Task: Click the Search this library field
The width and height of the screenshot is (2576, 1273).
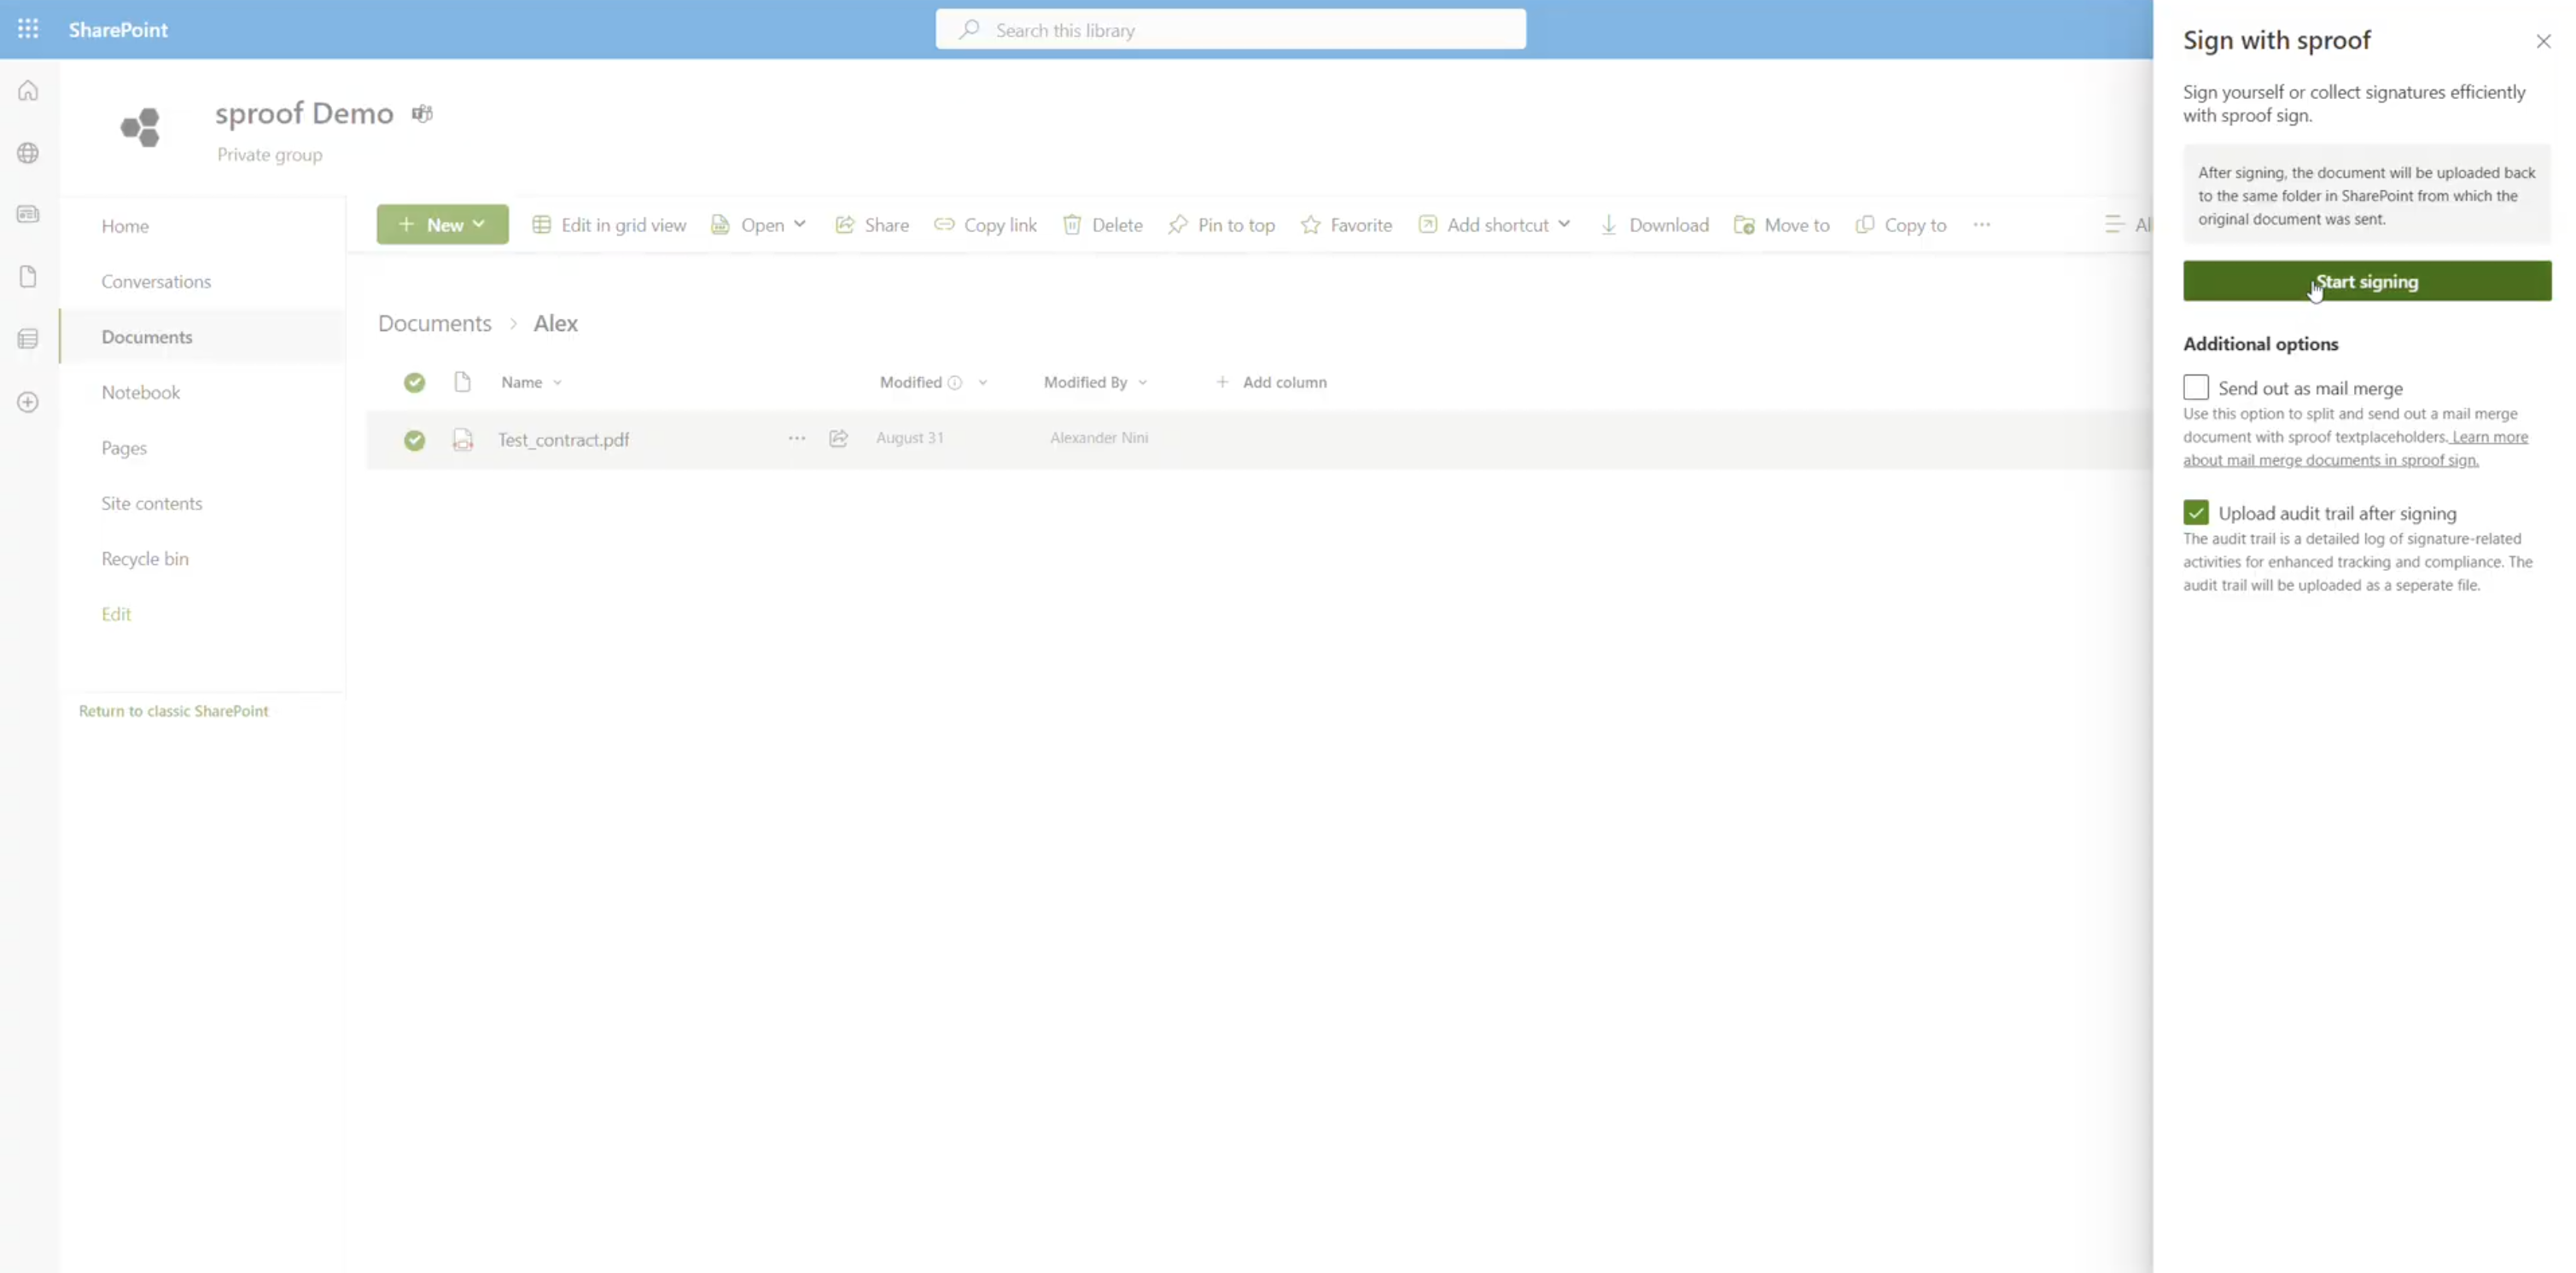Action: (x=1231, y=30)
